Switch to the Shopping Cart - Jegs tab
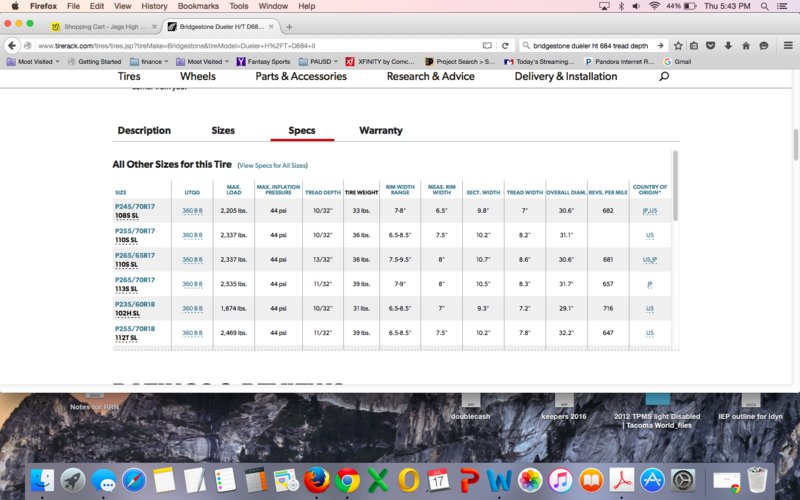 104,27
